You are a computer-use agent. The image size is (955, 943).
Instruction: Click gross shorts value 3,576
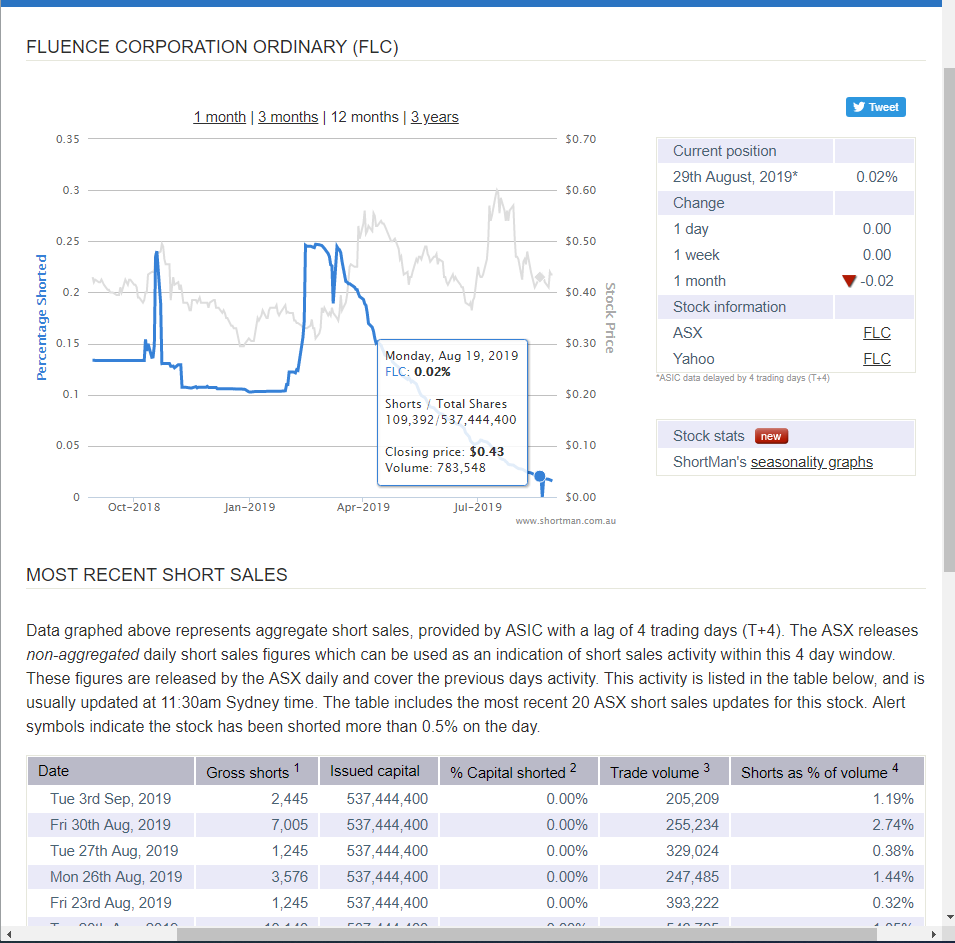[x=289, y=877]
